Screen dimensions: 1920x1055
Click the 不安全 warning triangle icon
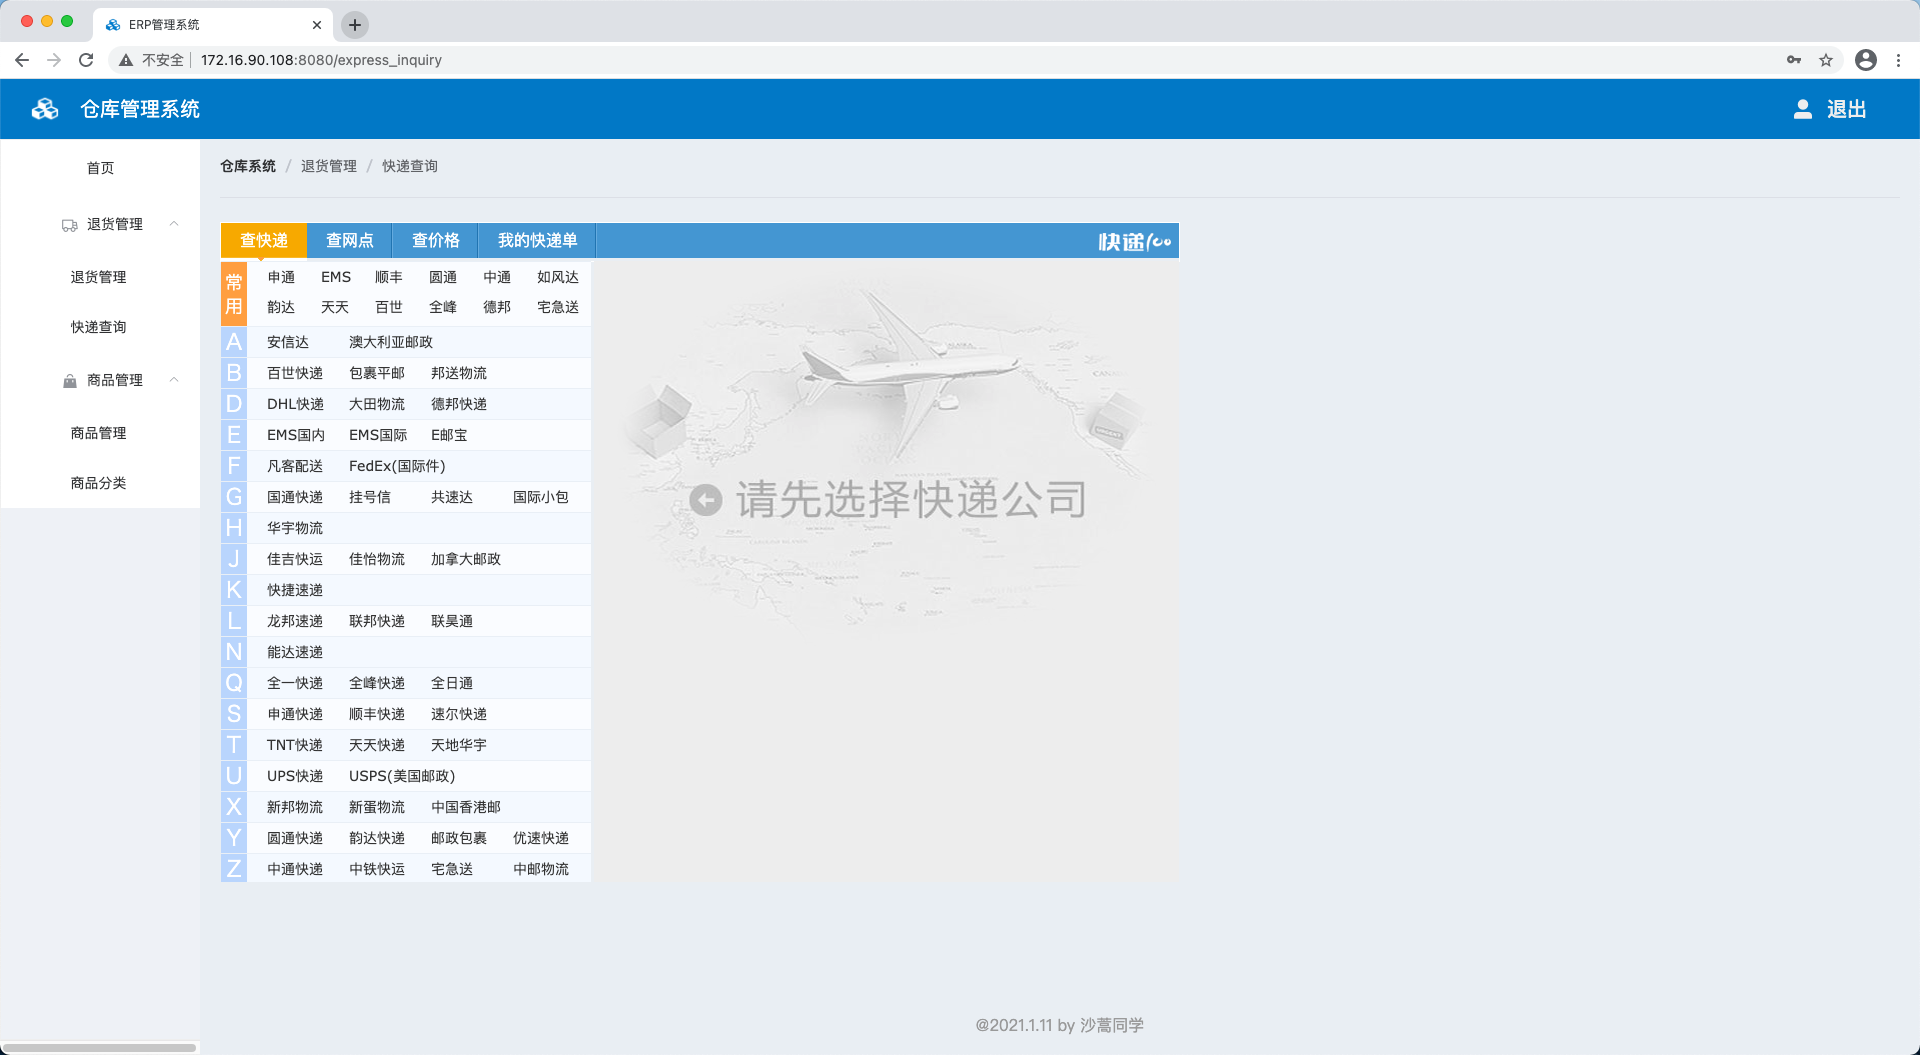[126, 60]
